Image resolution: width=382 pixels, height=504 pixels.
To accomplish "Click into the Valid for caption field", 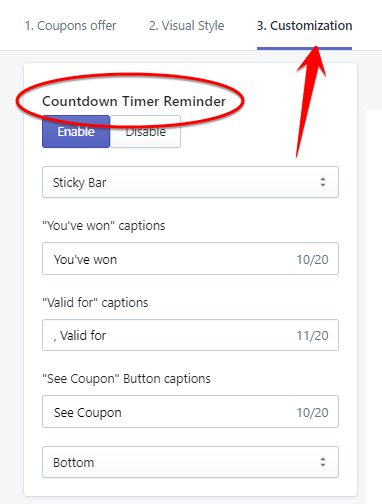I will 190,335.
